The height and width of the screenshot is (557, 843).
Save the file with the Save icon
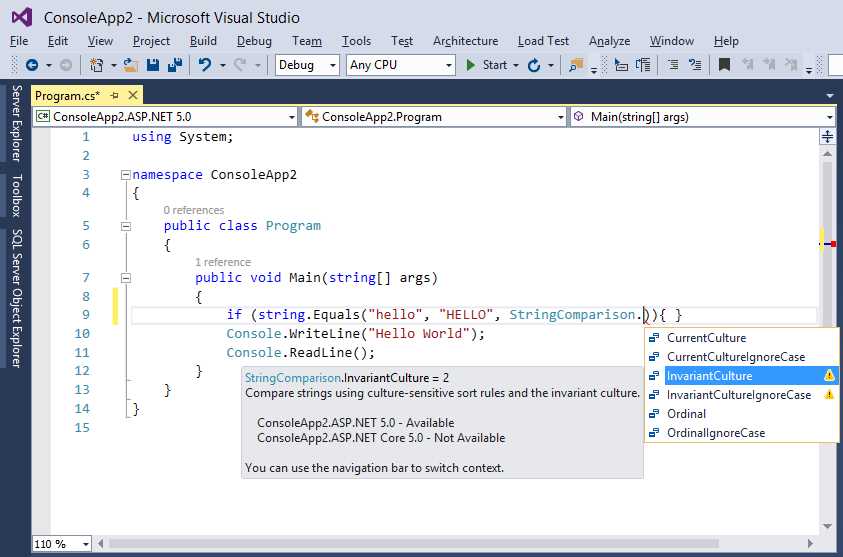coord(153,65)
